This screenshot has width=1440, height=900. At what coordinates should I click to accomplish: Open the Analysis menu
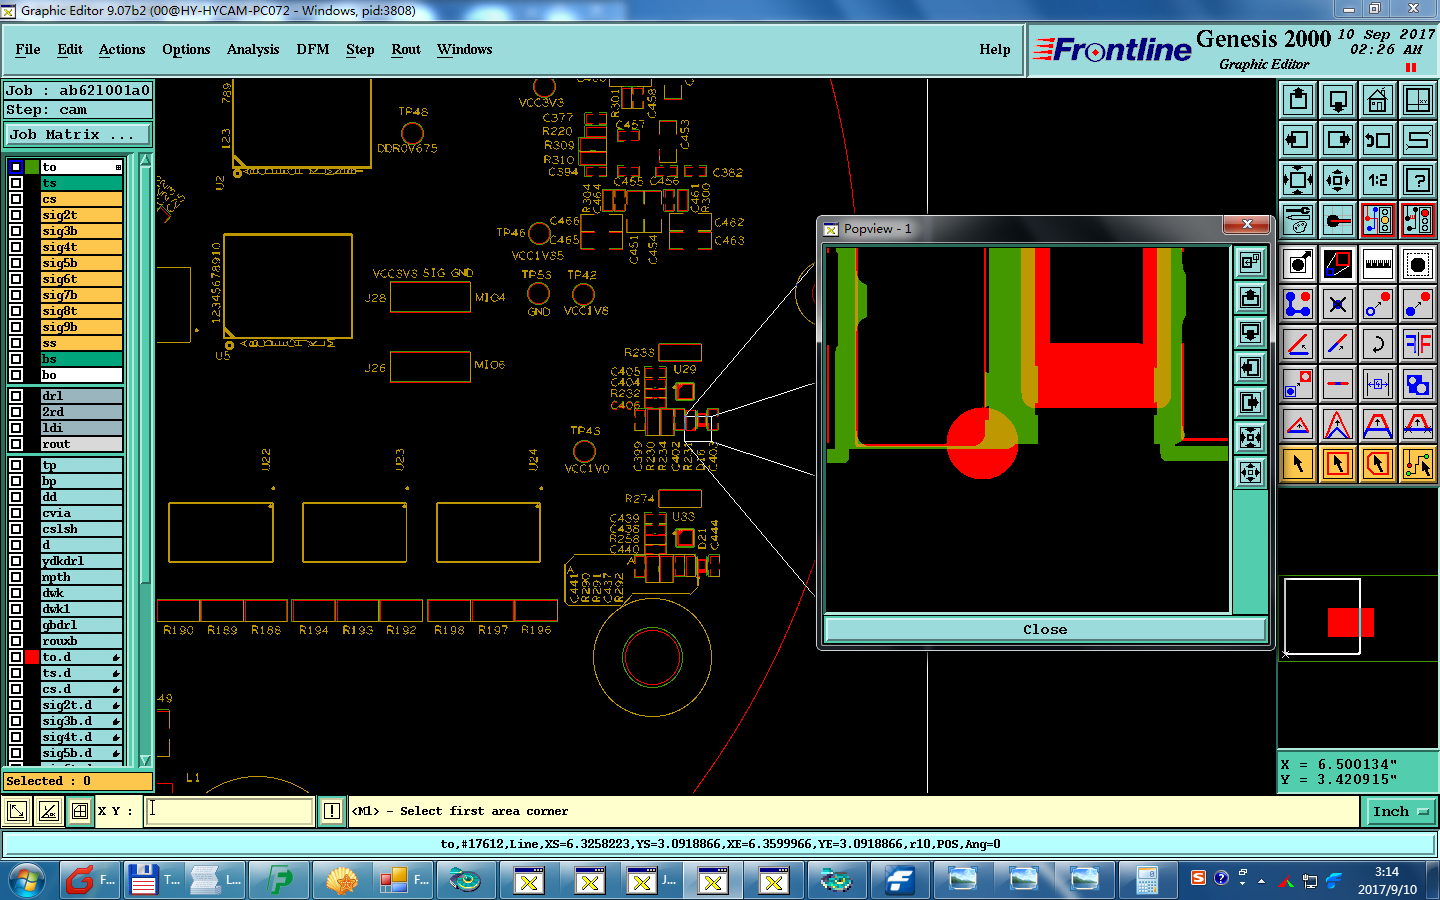253,49
